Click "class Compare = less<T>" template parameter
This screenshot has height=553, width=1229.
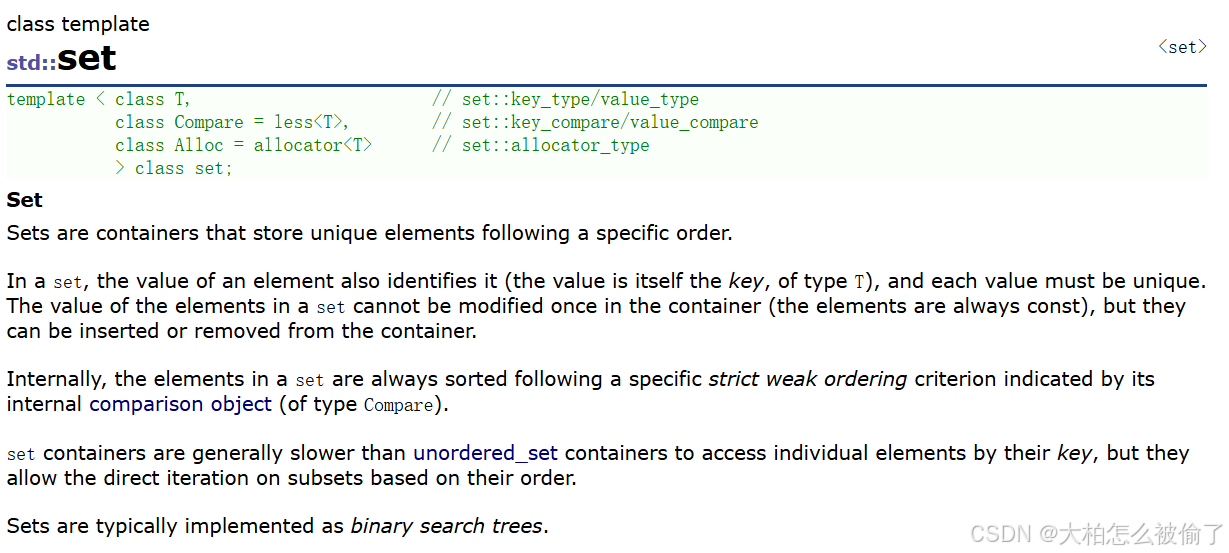(x=232, y=122)
